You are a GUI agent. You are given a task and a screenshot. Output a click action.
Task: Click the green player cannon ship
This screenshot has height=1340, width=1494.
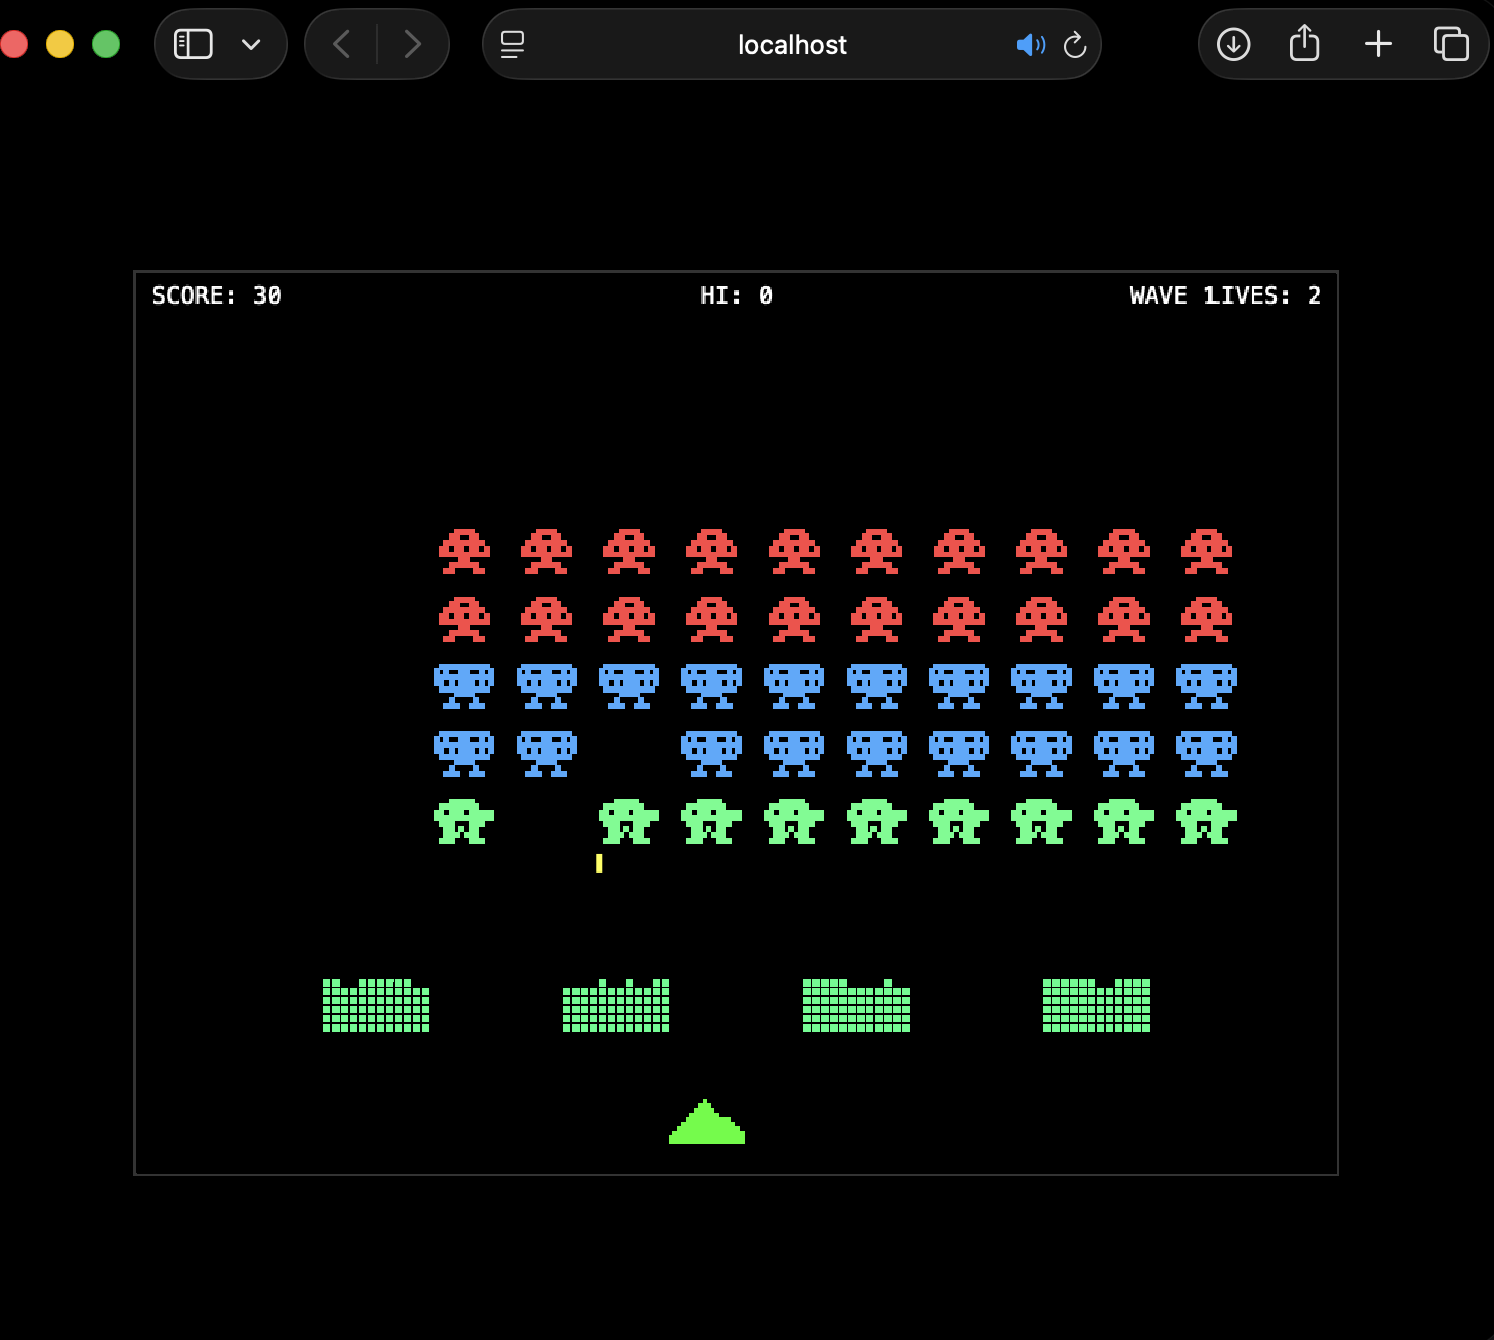pos(707,1122)
